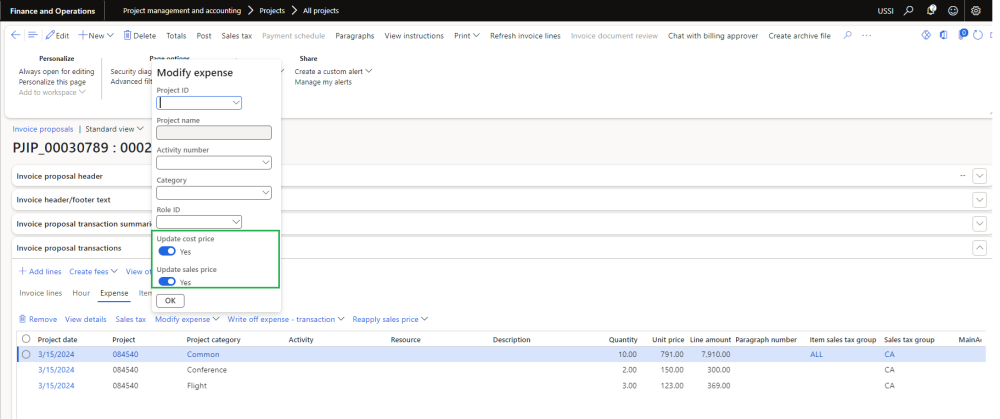Click Personalize this page
Viewport: 1000px width, 419px height.
tap(52, 82)
